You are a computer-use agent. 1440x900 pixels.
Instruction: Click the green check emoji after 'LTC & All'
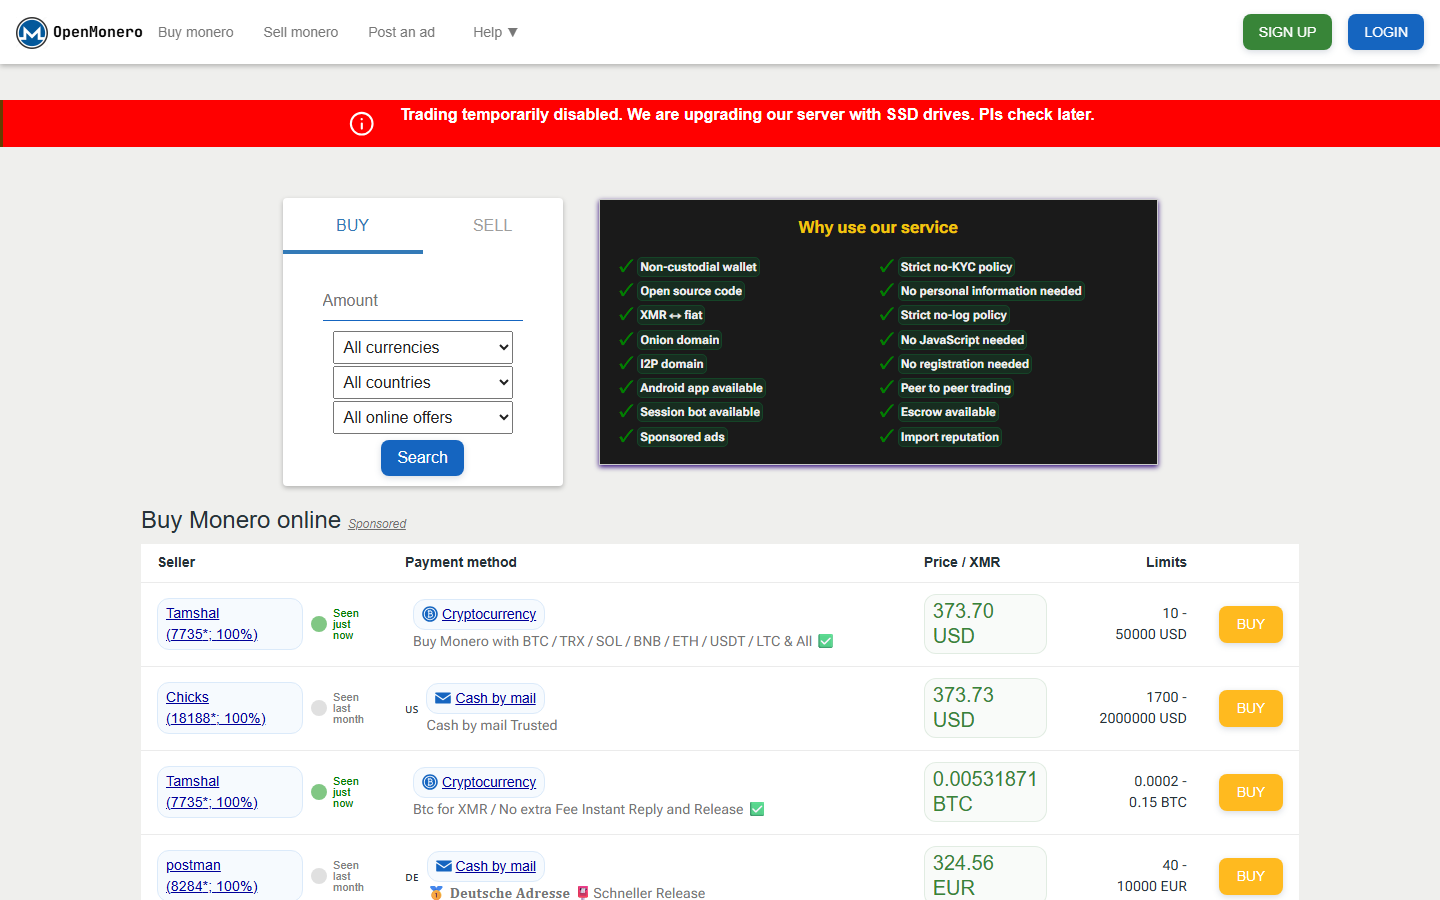[826, 641]
